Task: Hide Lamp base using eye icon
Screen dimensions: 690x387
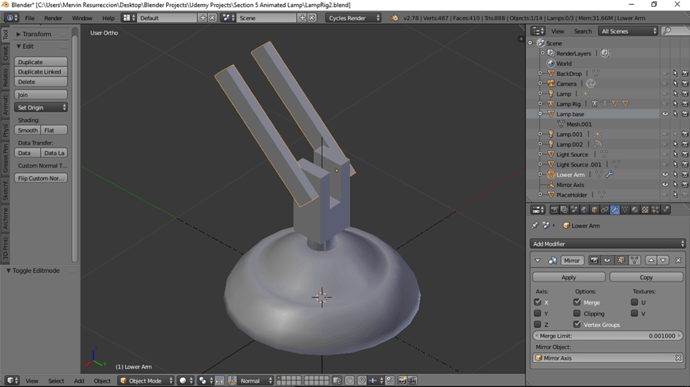Action: pyautogui.click(x=665, y=114)
